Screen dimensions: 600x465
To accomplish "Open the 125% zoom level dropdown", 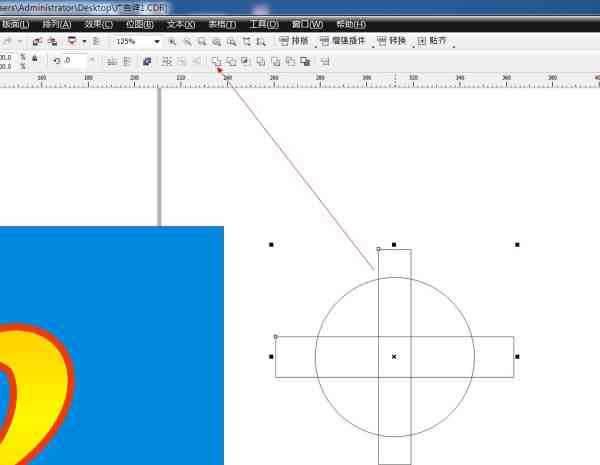I will [157, 41].
